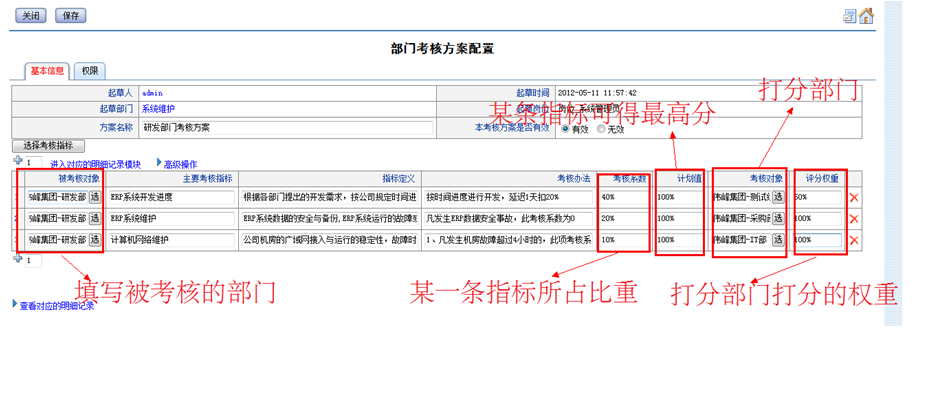Image resolution: width=928 pixels, height=393 pixels.
Task: Click the 考核系数 field showing 40%
Action: coord(624,197)
